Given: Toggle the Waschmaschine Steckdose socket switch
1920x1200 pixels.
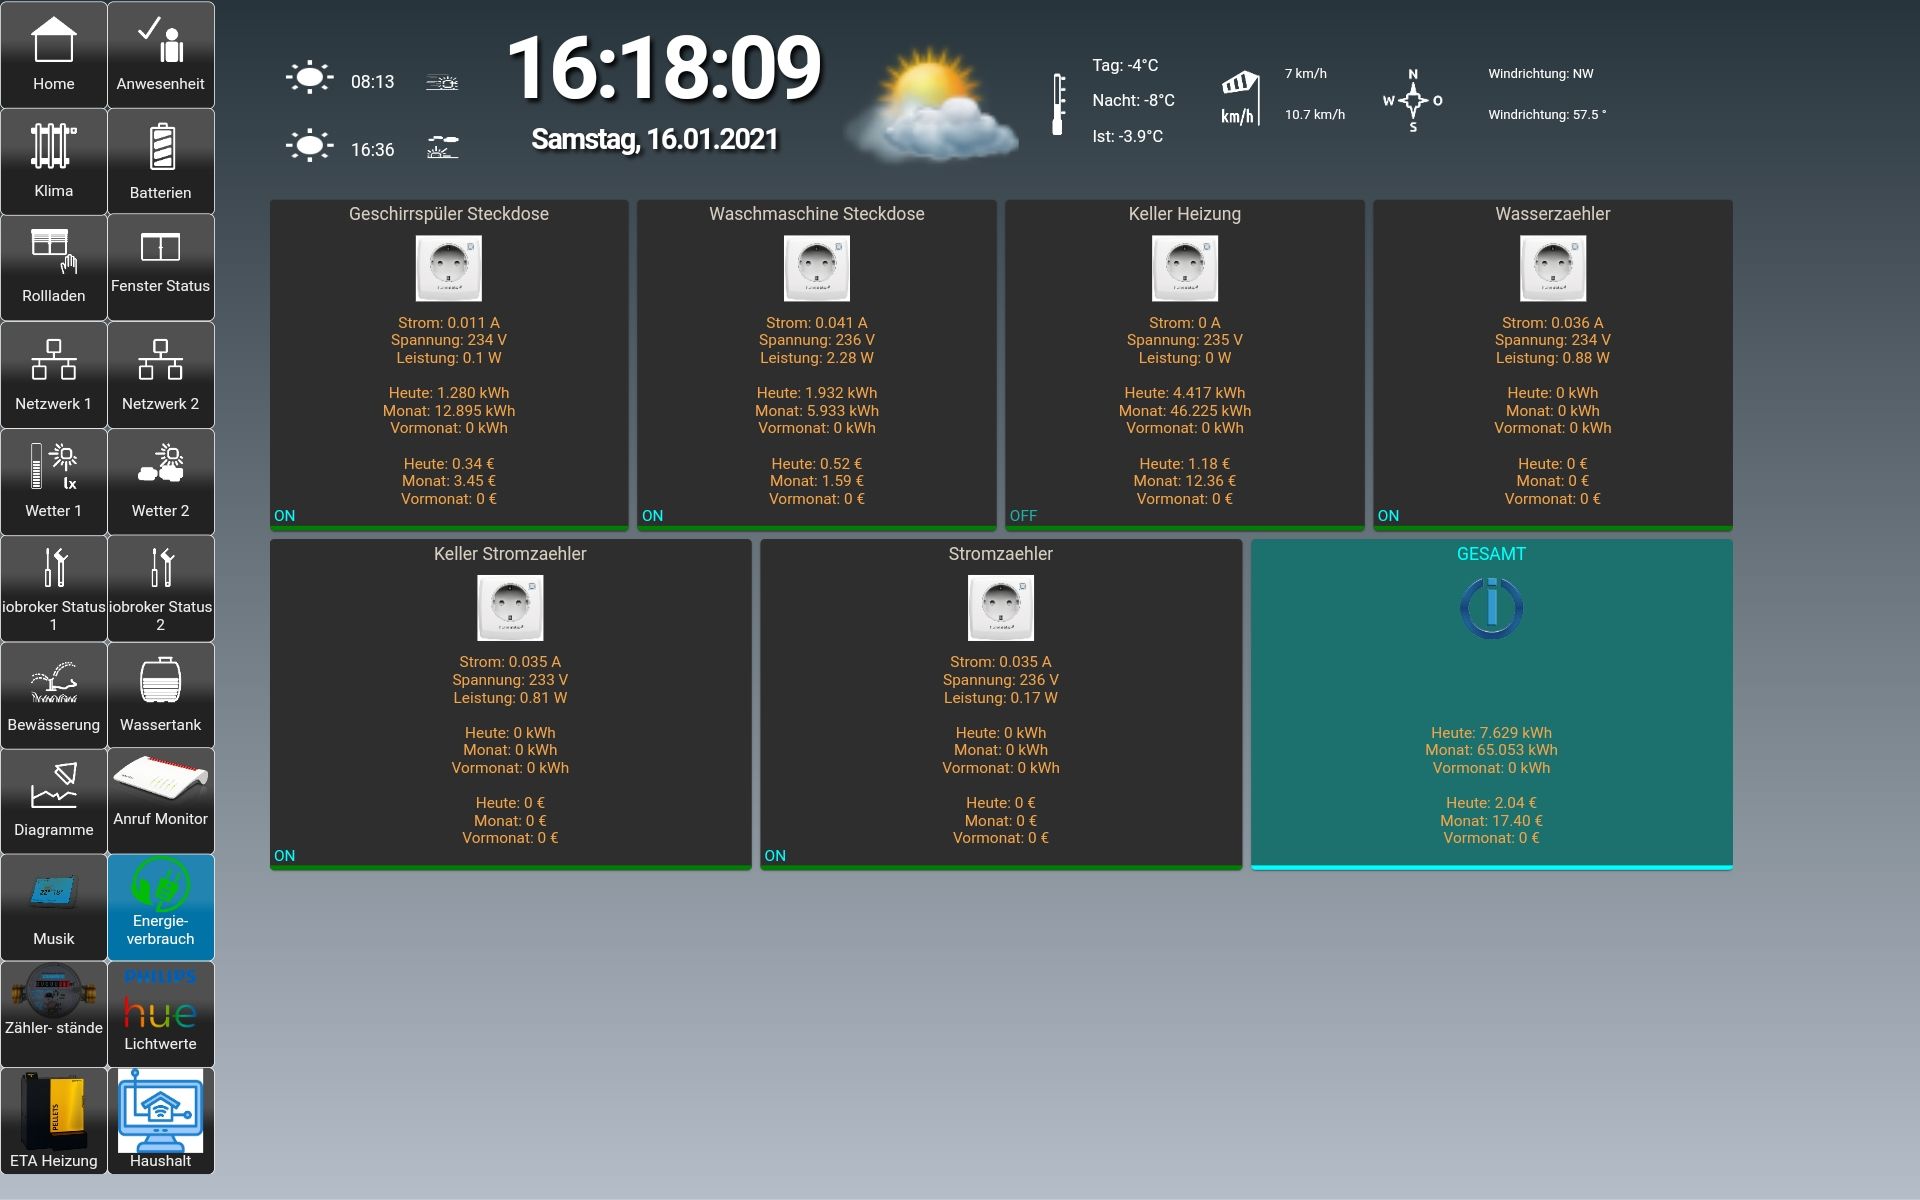Looking at the screenshot, I should pos(816,268).
